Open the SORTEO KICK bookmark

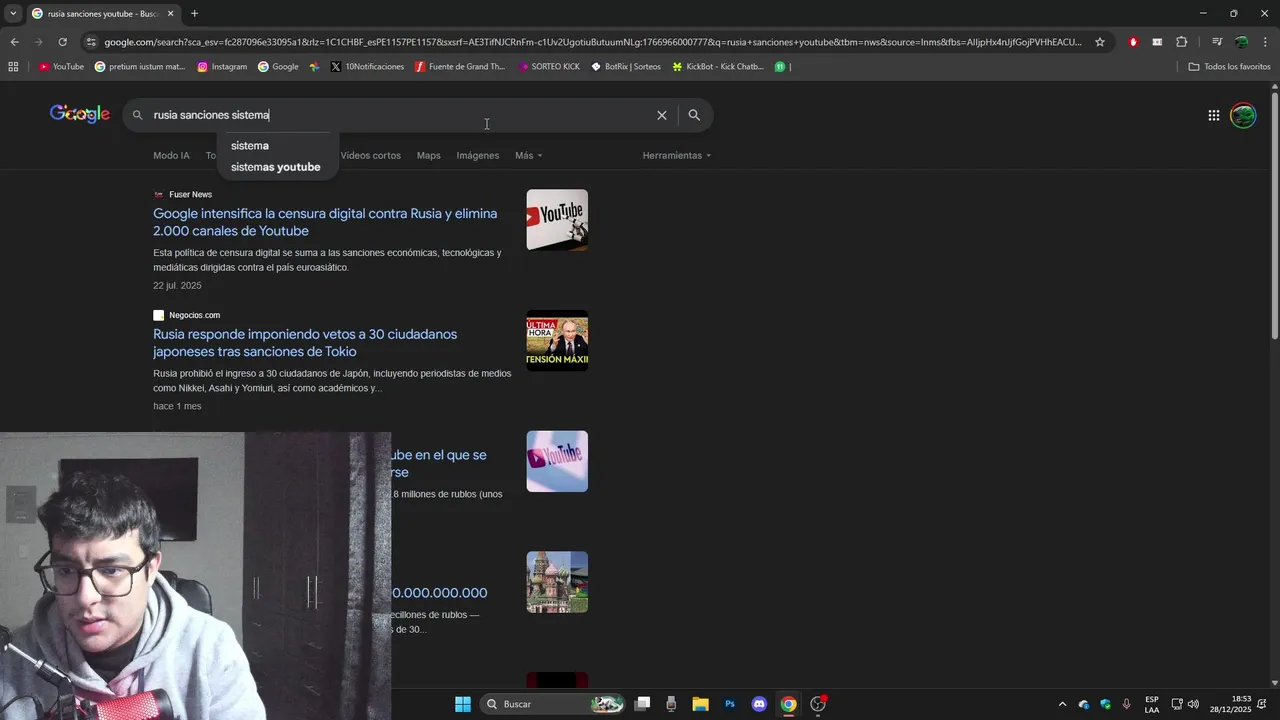549,67
